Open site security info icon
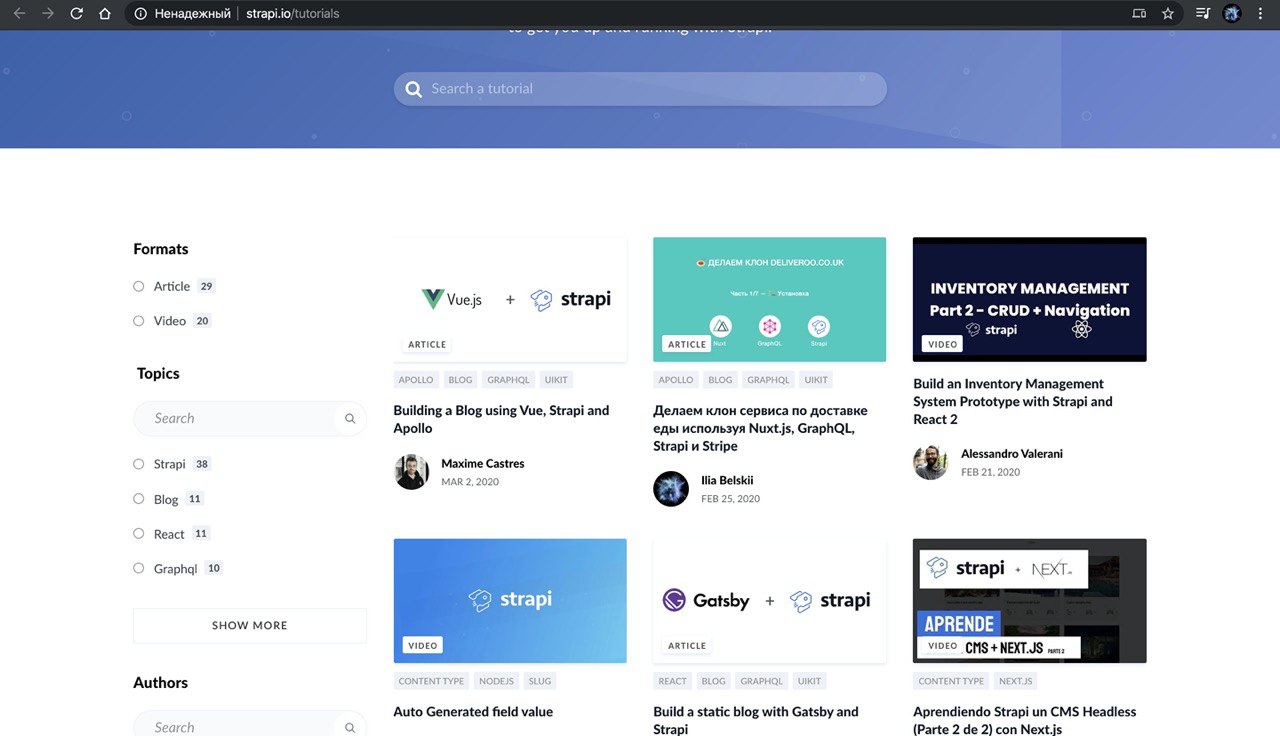 (x=140, y=14)
